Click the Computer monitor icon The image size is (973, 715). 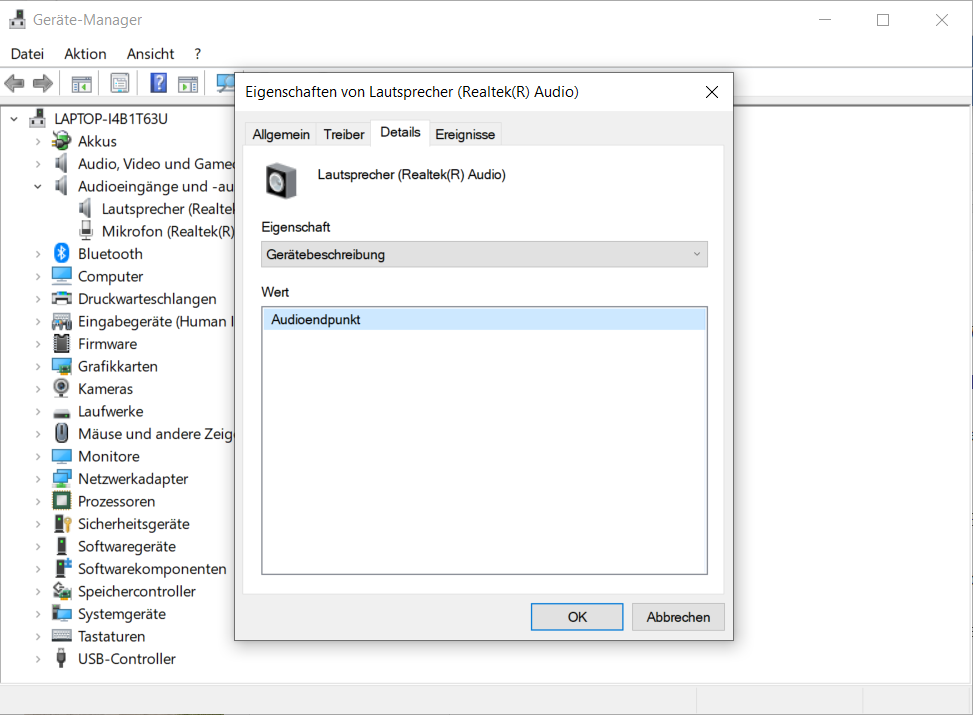(61, 276)
